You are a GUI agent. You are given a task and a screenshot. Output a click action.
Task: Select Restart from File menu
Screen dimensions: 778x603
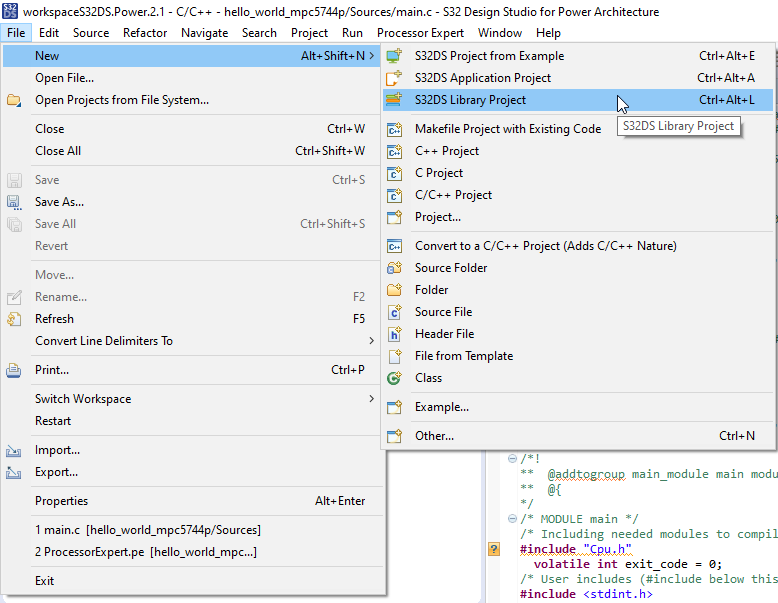193,421
